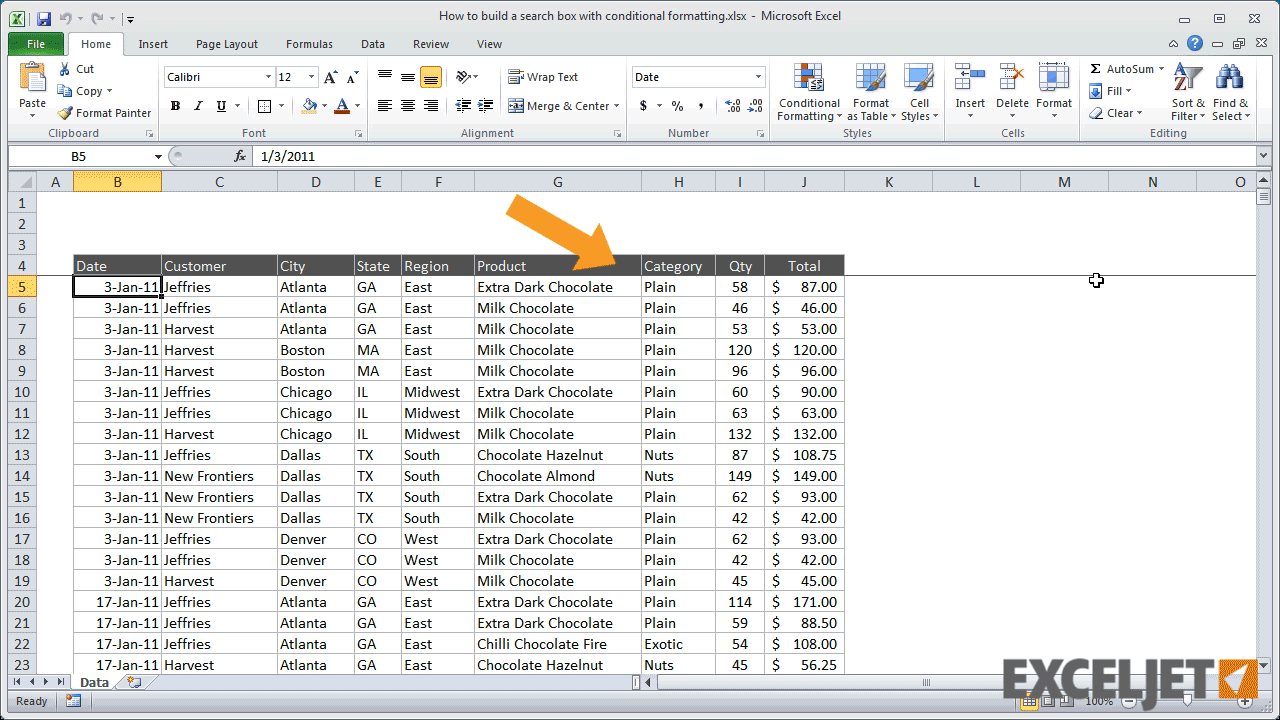Screen dimensions: 1280x720
Task: Switch to the Formulas ribbon tab
Action: click(309, 44)
